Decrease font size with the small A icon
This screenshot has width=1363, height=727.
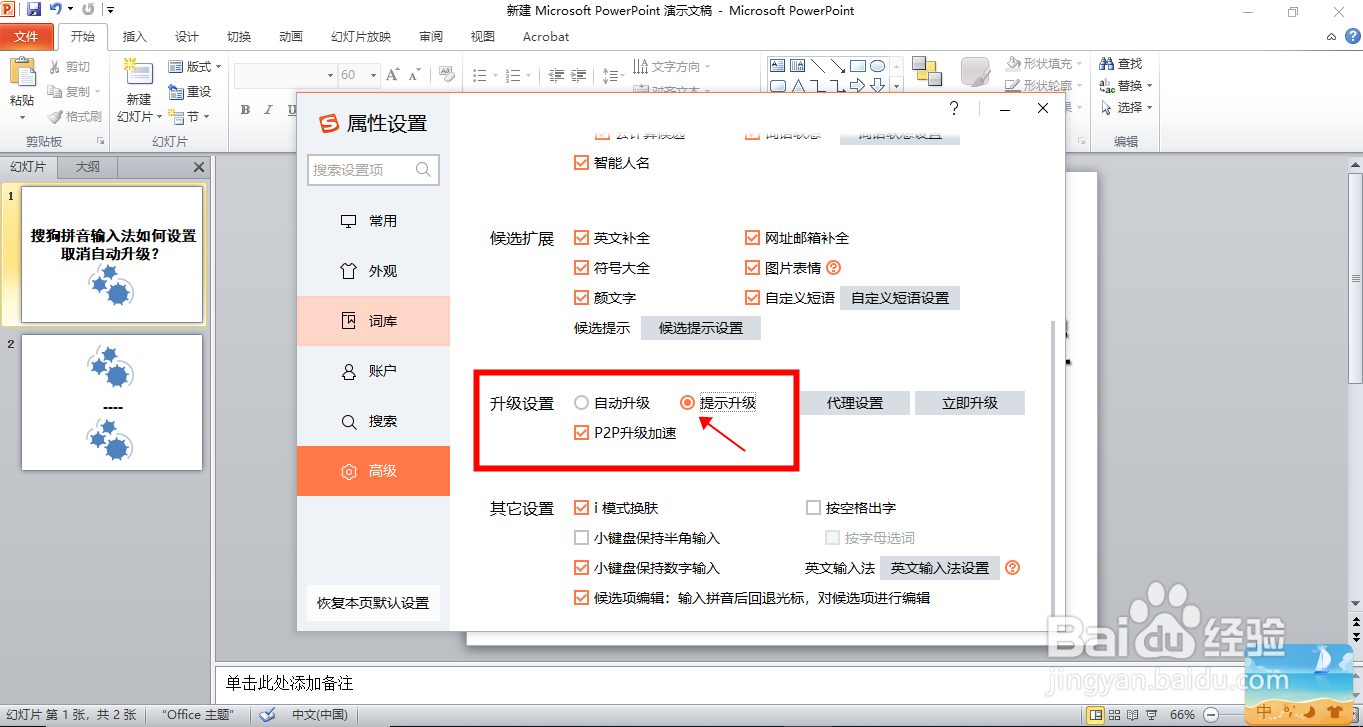pyautogui.click(x=413, y=75)
